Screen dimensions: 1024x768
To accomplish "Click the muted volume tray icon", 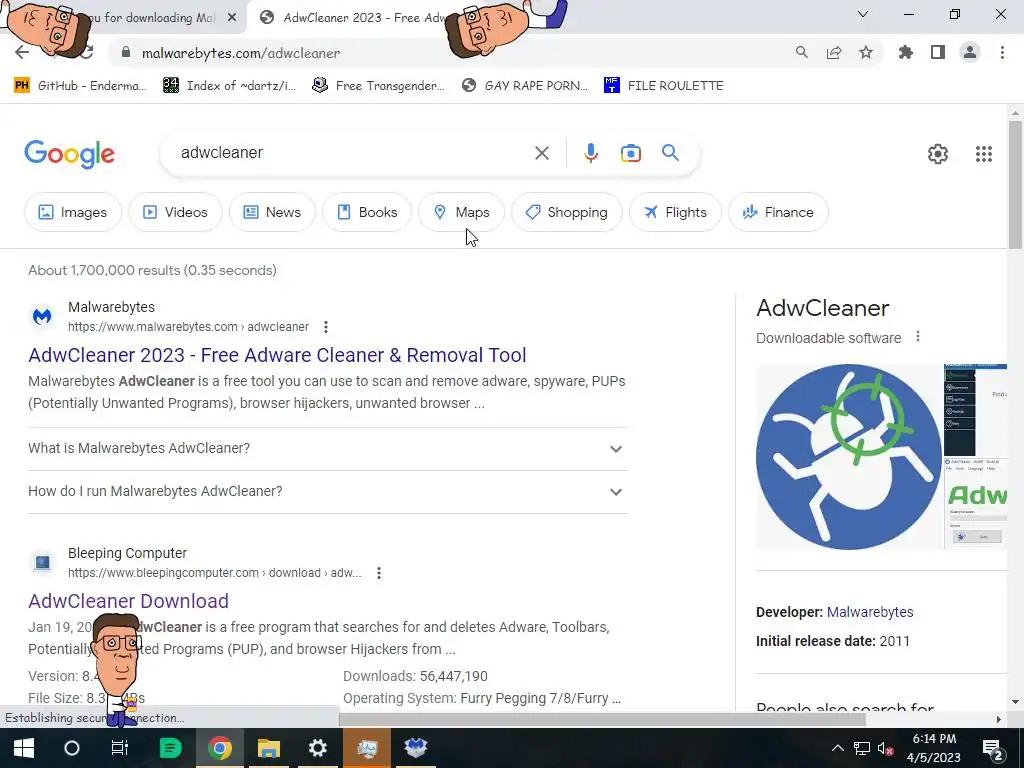I will (x=885, y=749).
